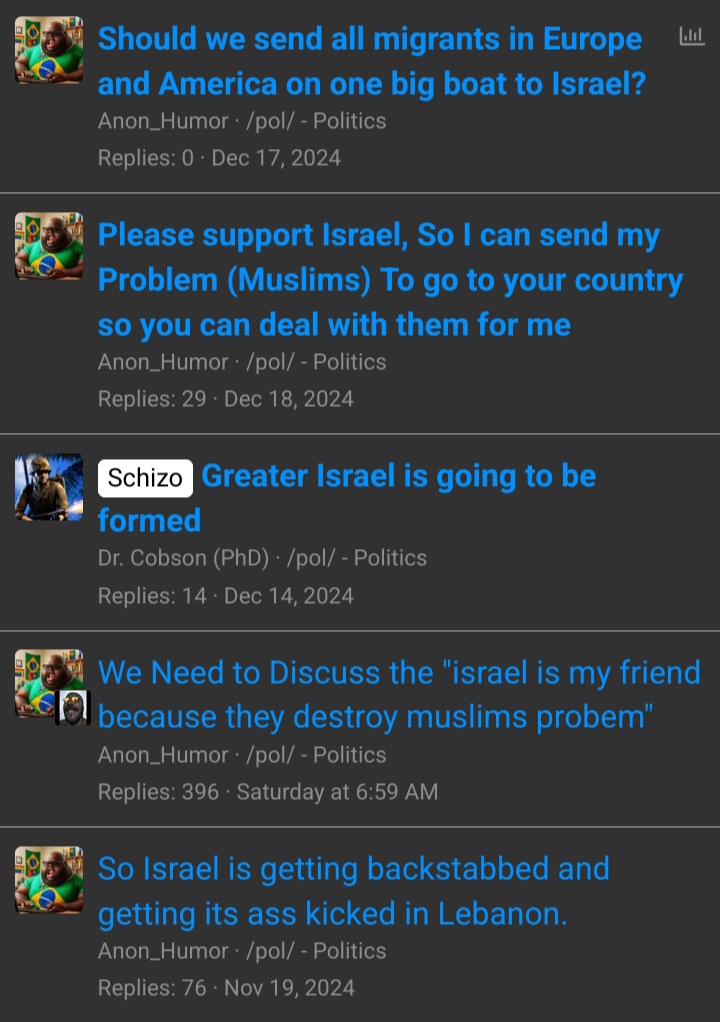Open Anon_Humor avatar on the Lebanon thread
The width and height of the screenshot is (720, 1022).
[x=49, y=880]
